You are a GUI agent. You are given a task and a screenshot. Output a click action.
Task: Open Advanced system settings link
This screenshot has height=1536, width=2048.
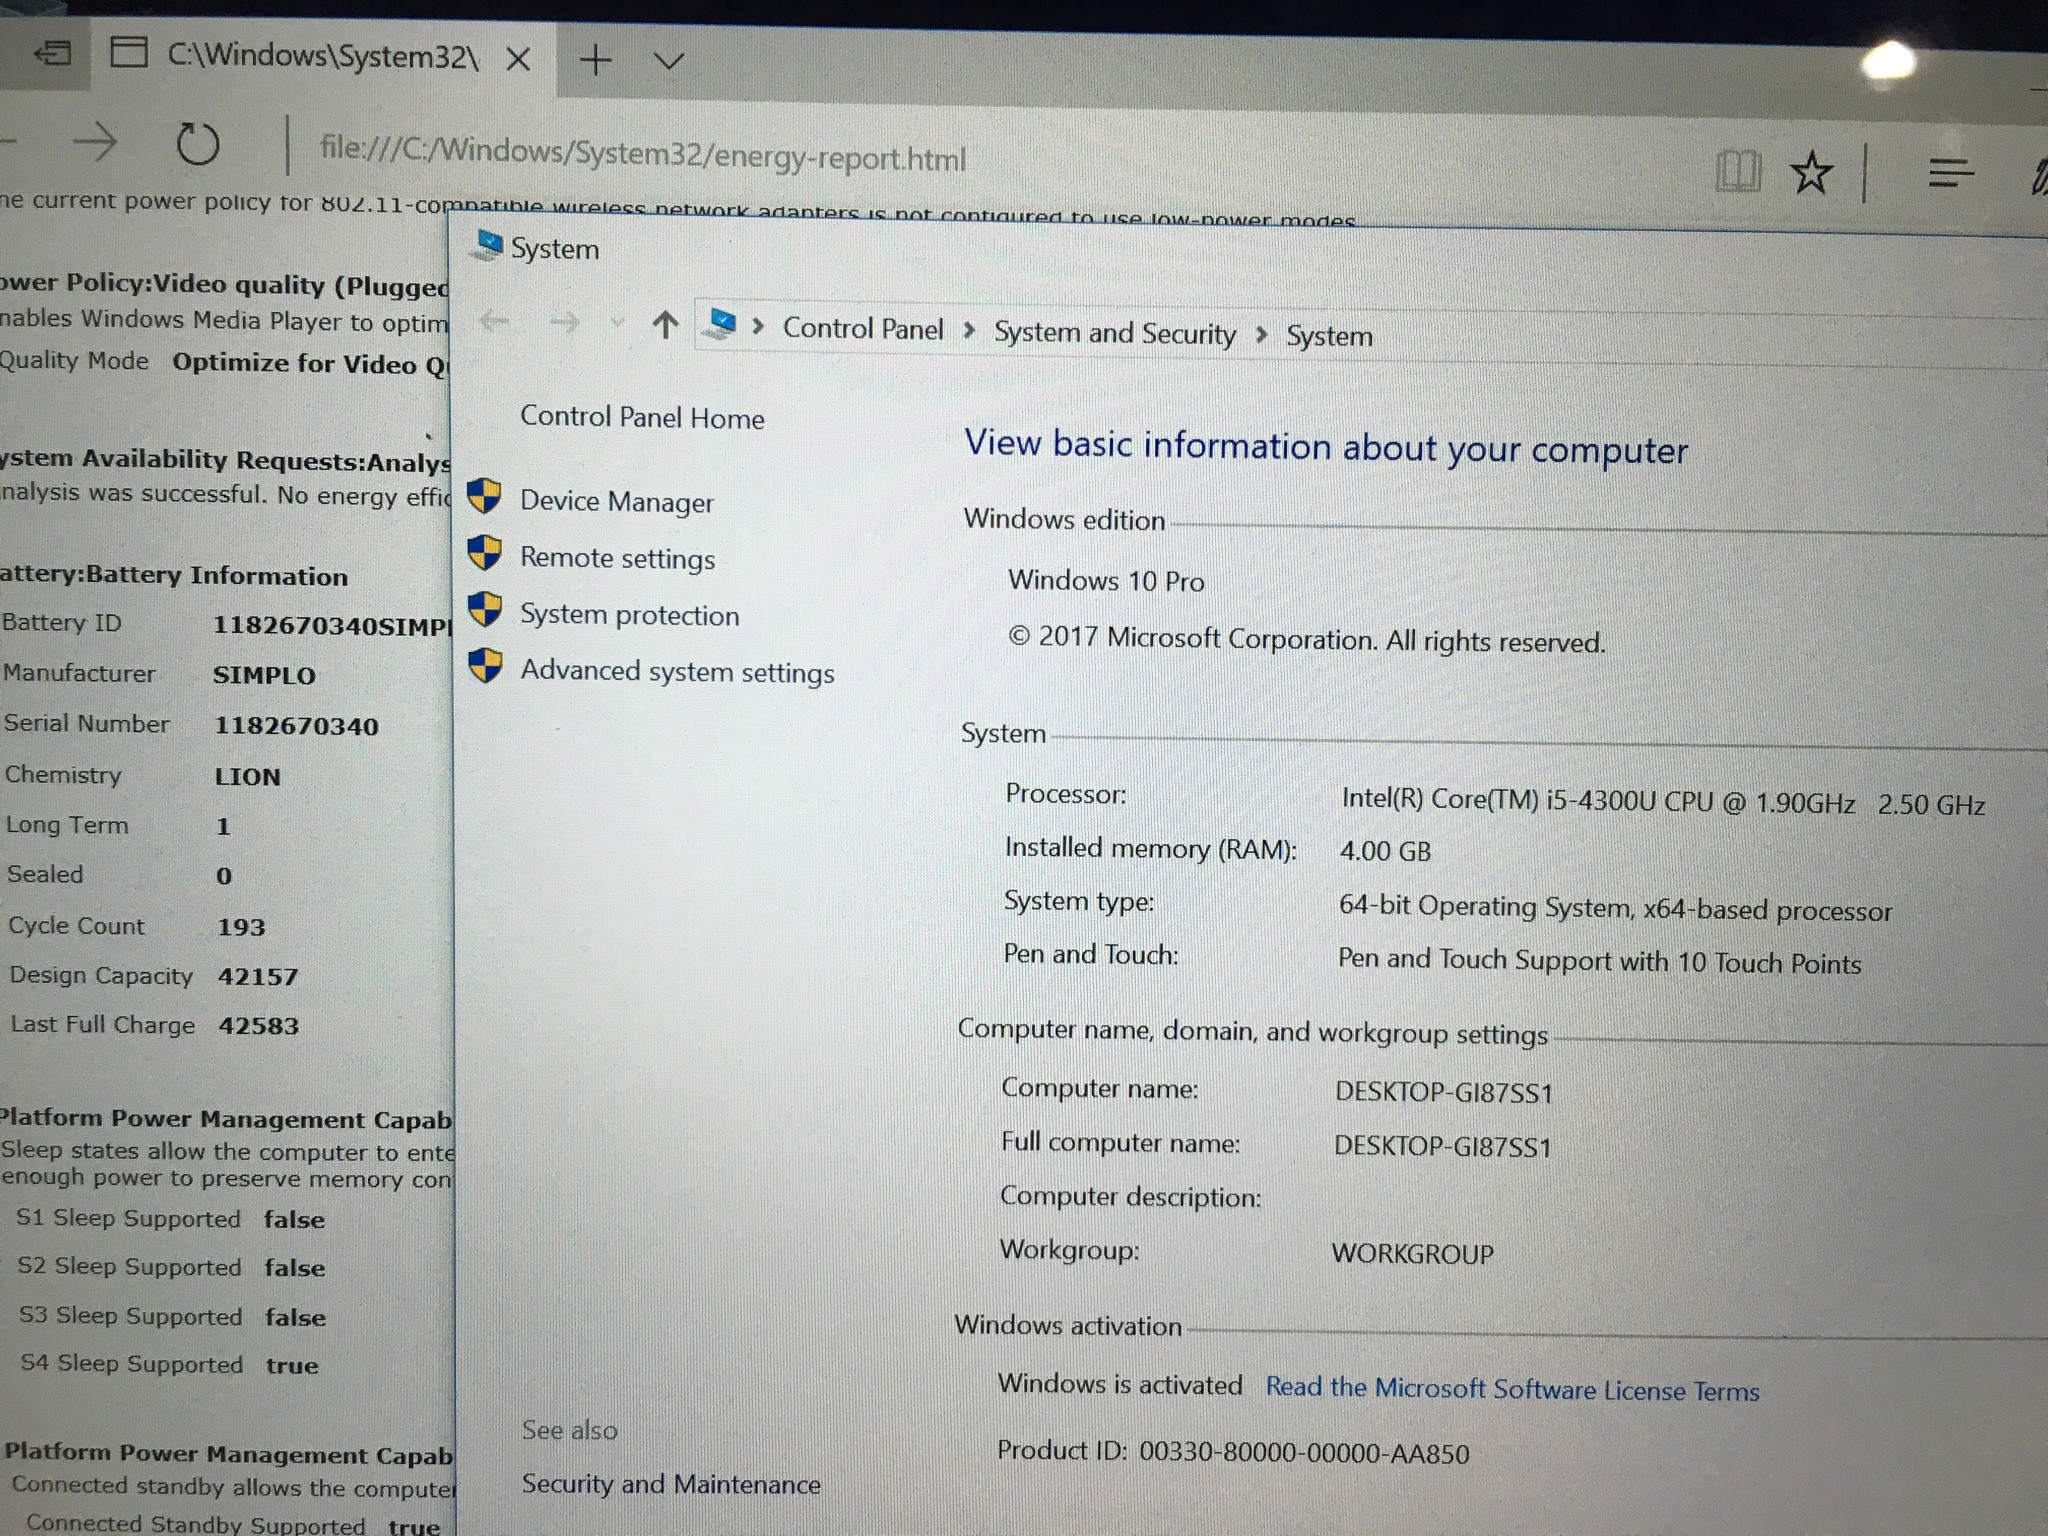[x=677, y=671]
